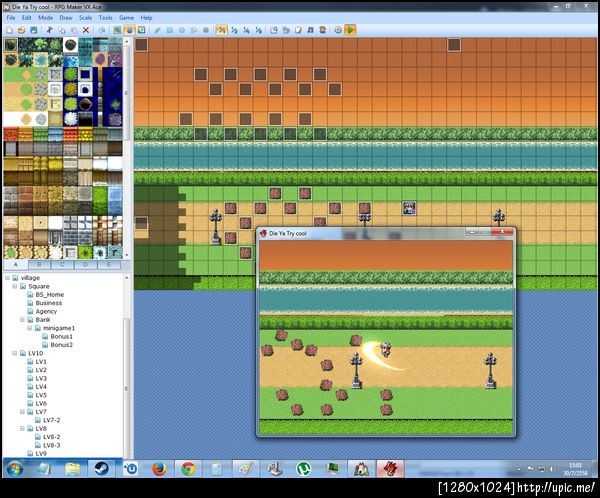This screenshot has height=498, width=600.
Task: Collapse the LV10 map node
Action: pos(15,353)
